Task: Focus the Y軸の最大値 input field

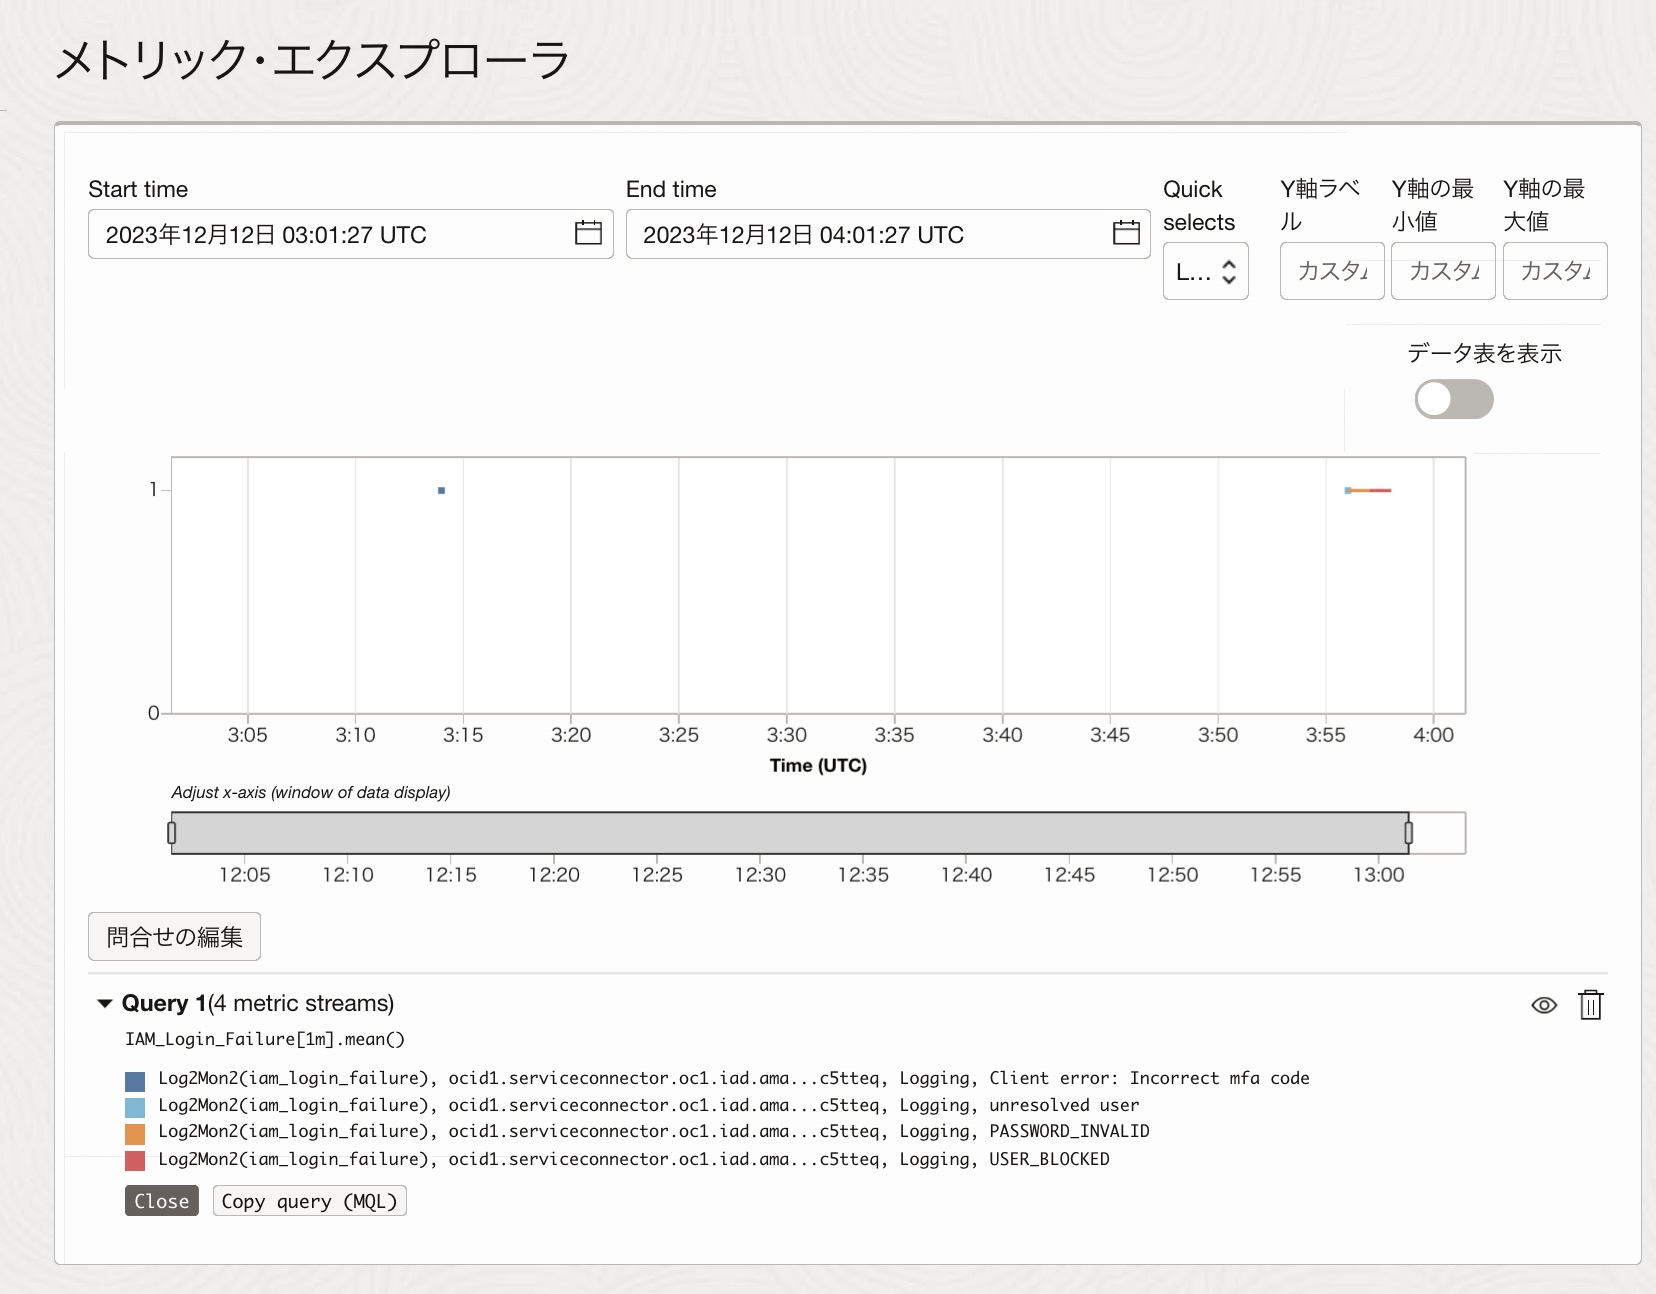Action: point(1555,271)
